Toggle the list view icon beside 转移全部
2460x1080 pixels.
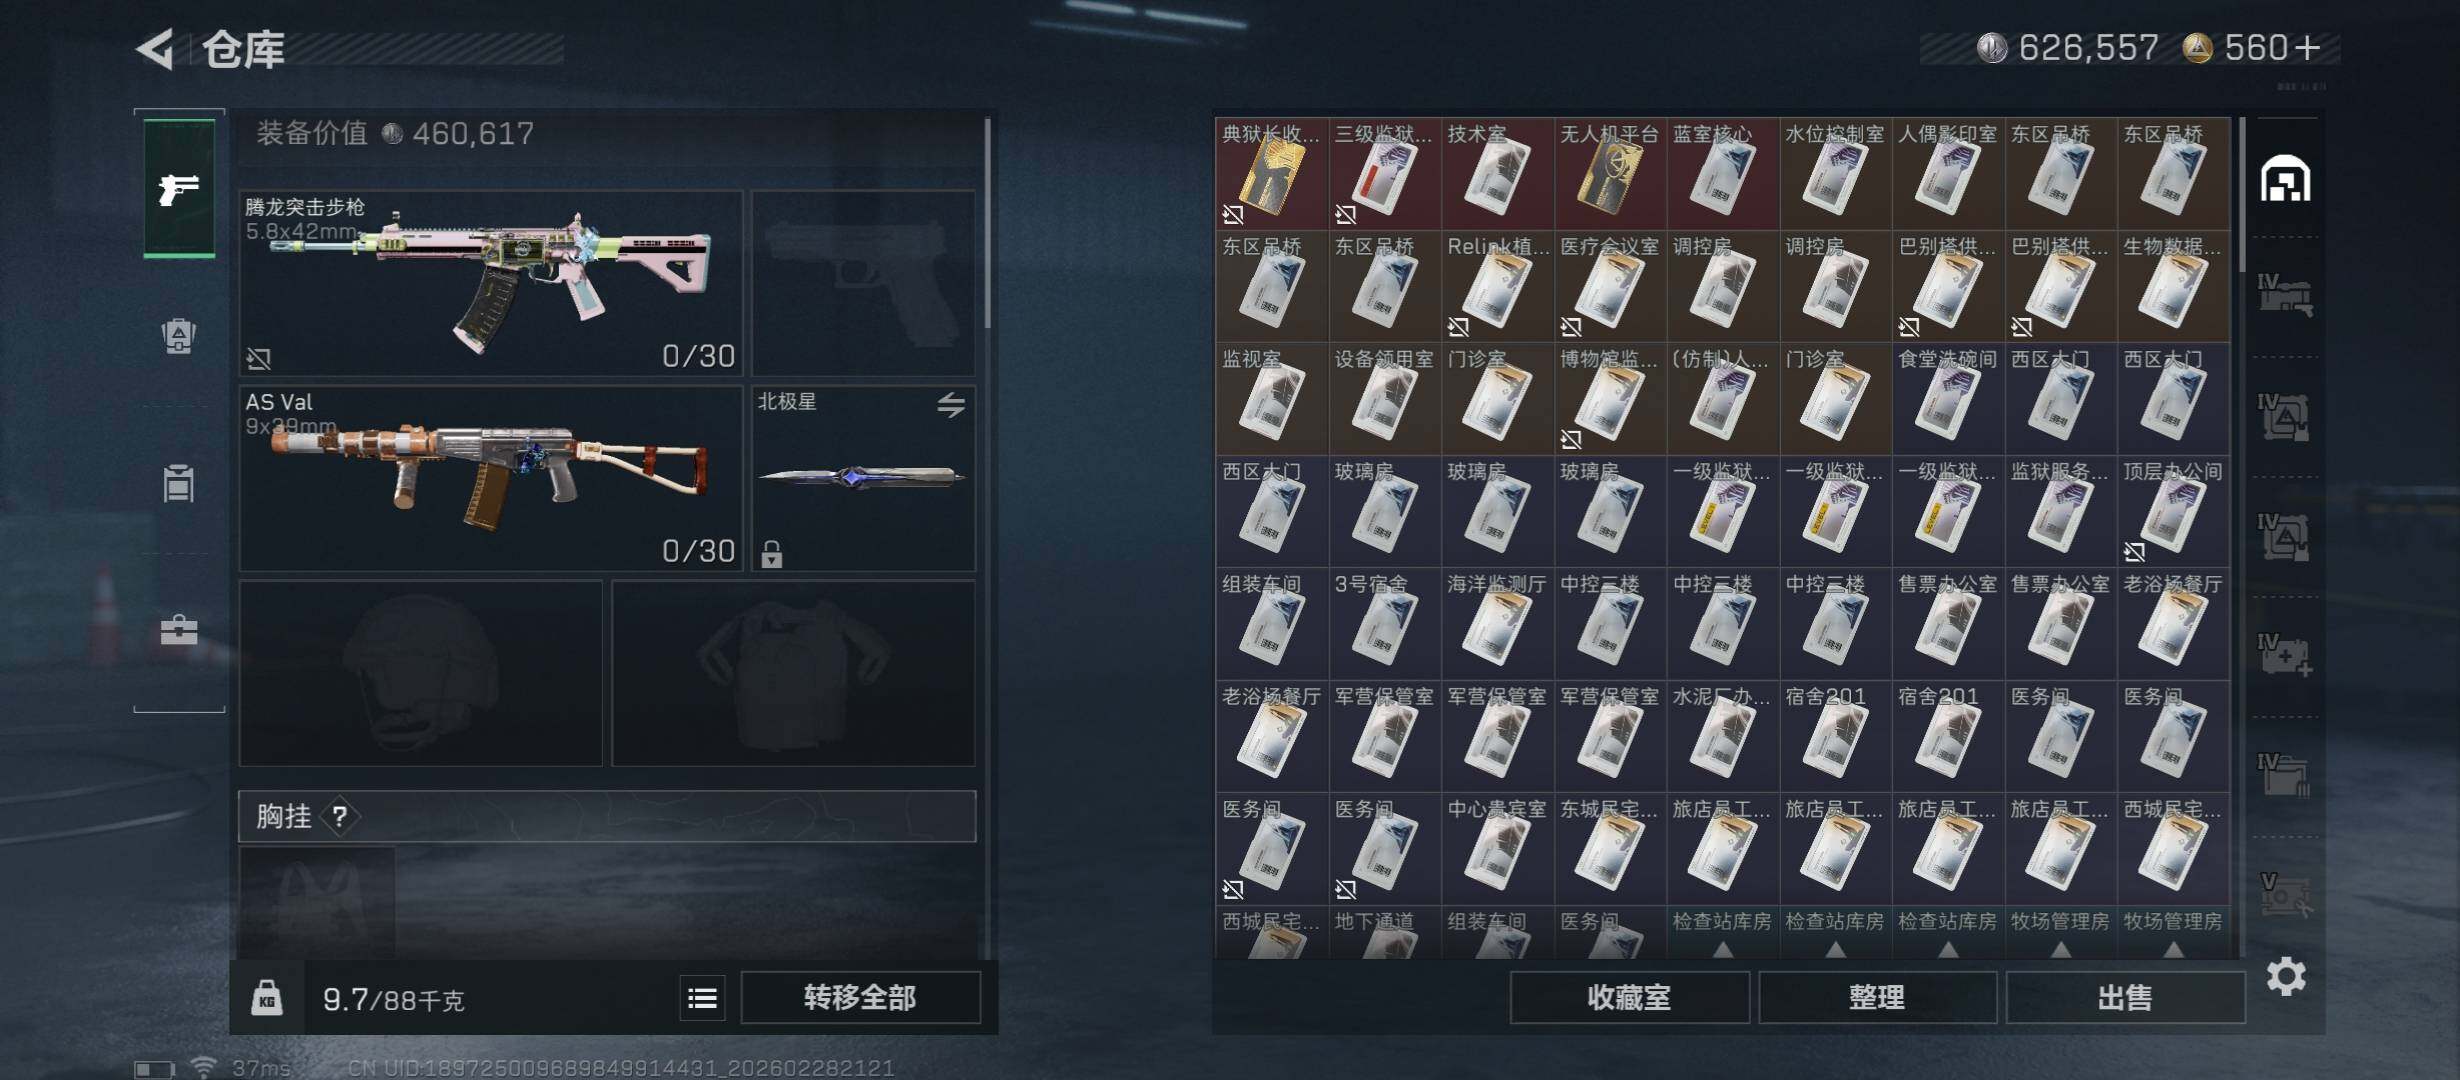click(702, 998)
